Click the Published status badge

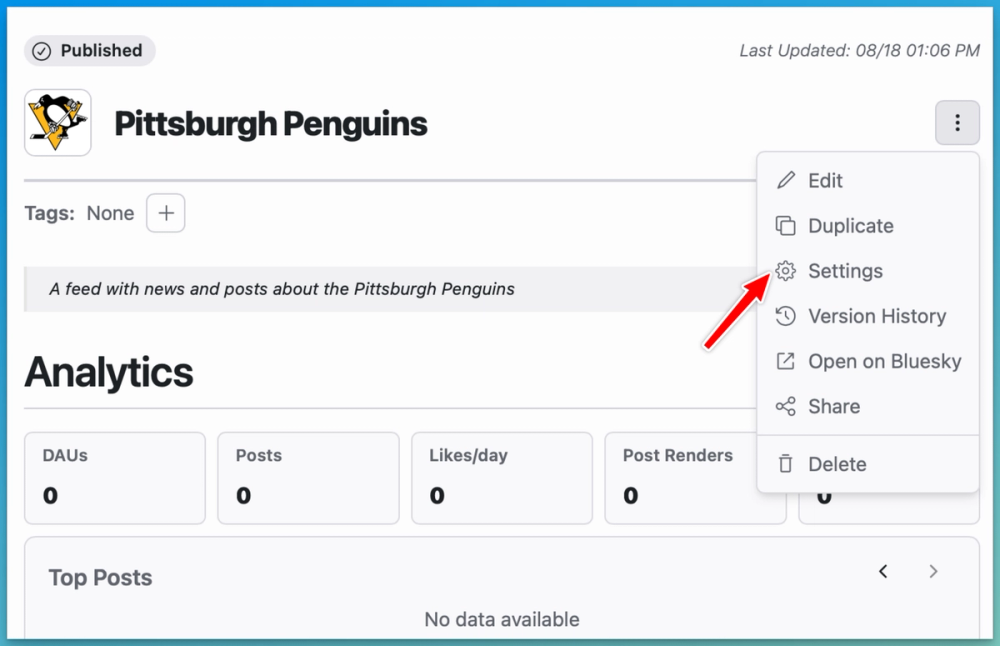pos(89,50)
